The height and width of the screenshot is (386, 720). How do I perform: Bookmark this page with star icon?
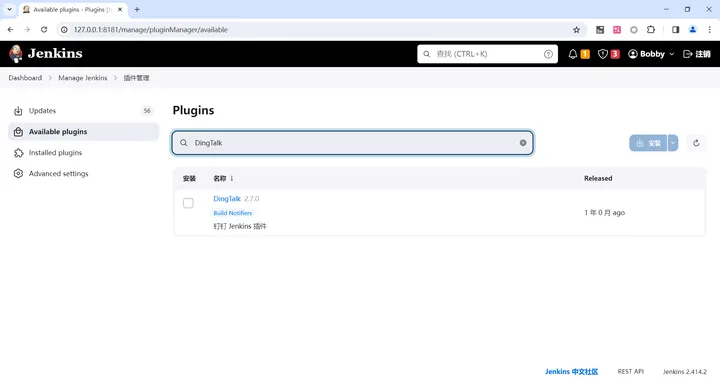[x=576, y=30]
